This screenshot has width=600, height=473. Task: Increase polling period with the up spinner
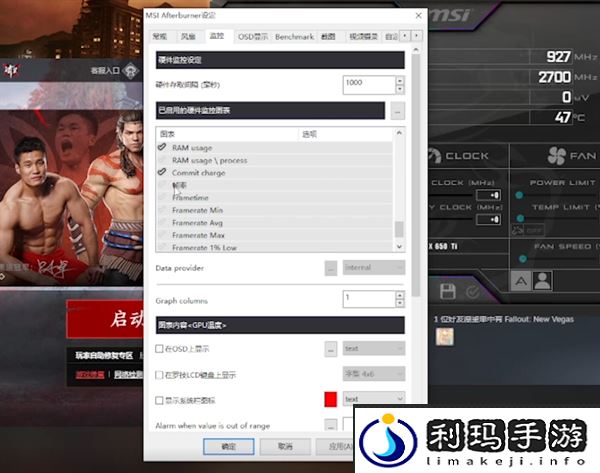pyautogui.click(x=400, y=80)
